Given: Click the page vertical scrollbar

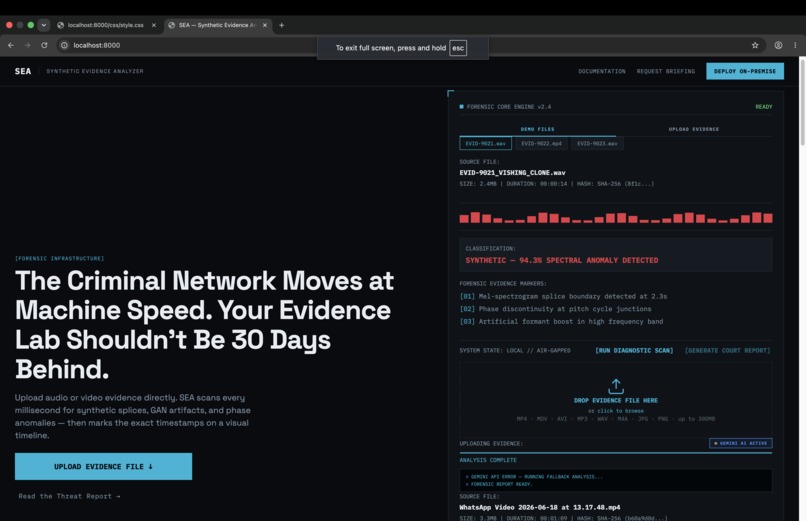Looking at the screenshot, I should coord(802,102).
